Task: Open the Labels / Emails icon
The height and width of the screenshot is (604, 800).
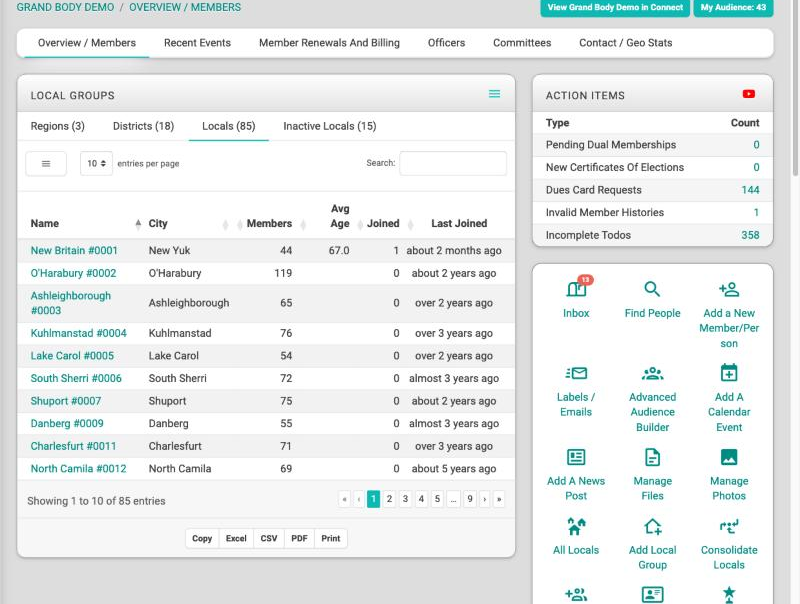Action: 576,373
